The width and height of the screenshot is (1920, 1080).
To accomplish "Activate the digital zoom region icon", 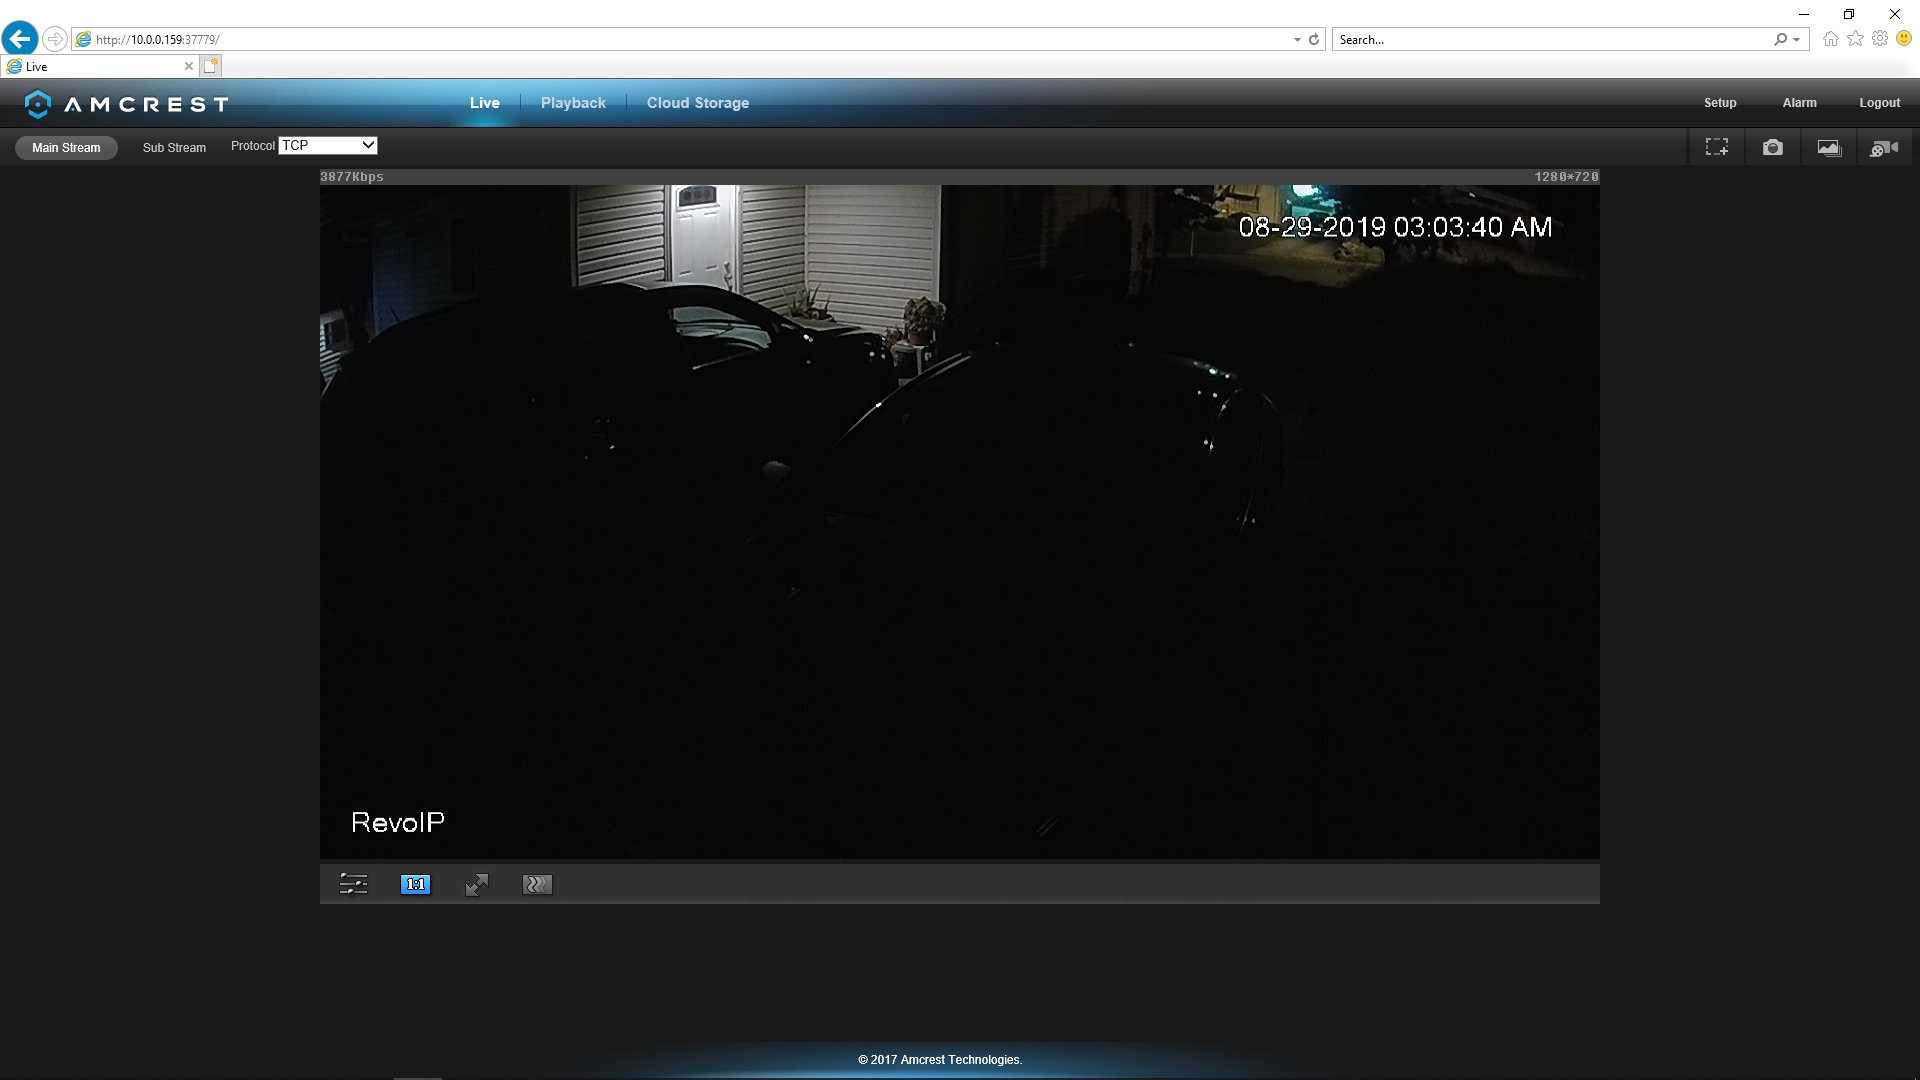I will [1717, 147].
